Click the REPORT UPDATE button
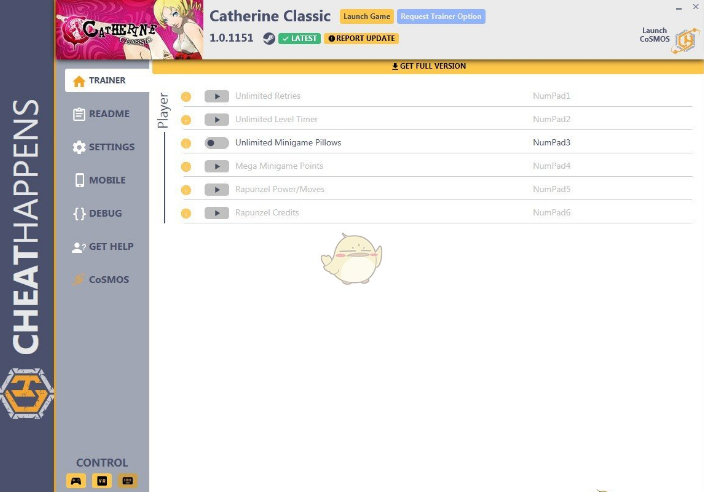This screenshot has height=492, width=704. (361, 38)
